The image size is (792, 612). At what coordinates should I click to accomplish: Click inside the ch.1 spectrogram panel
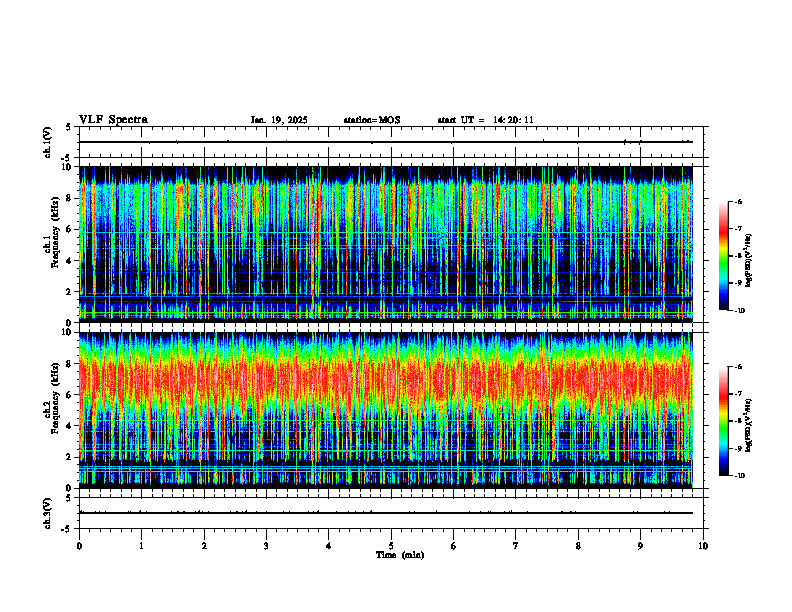coord(385,244)
